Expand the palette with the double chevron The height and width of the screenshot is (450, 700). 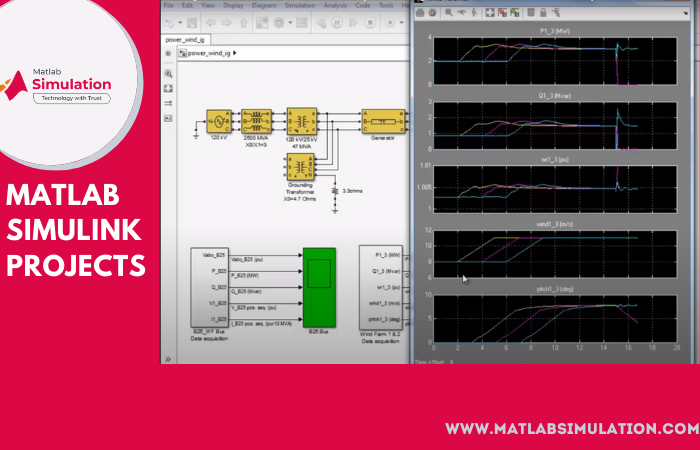coord(168,359)
